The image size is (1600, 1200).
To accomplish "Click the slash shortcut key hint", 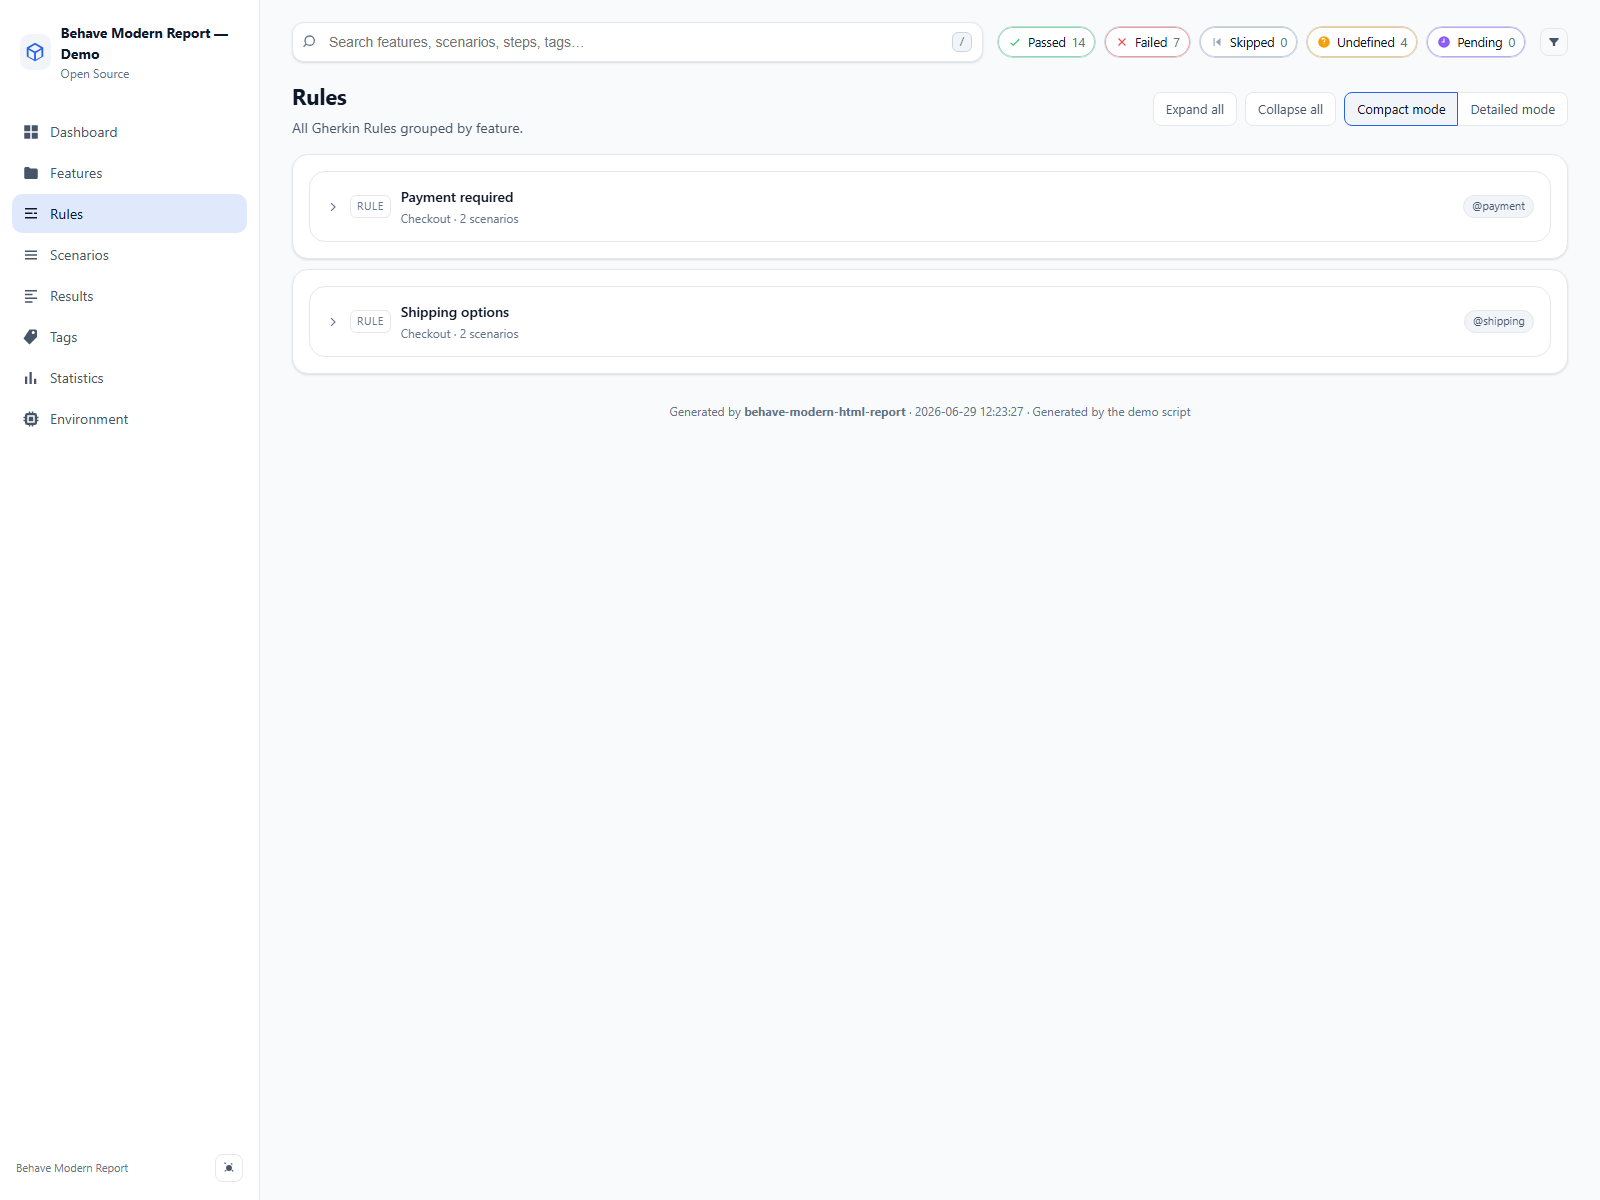I will pyautogui.click(x=962, y=42).
